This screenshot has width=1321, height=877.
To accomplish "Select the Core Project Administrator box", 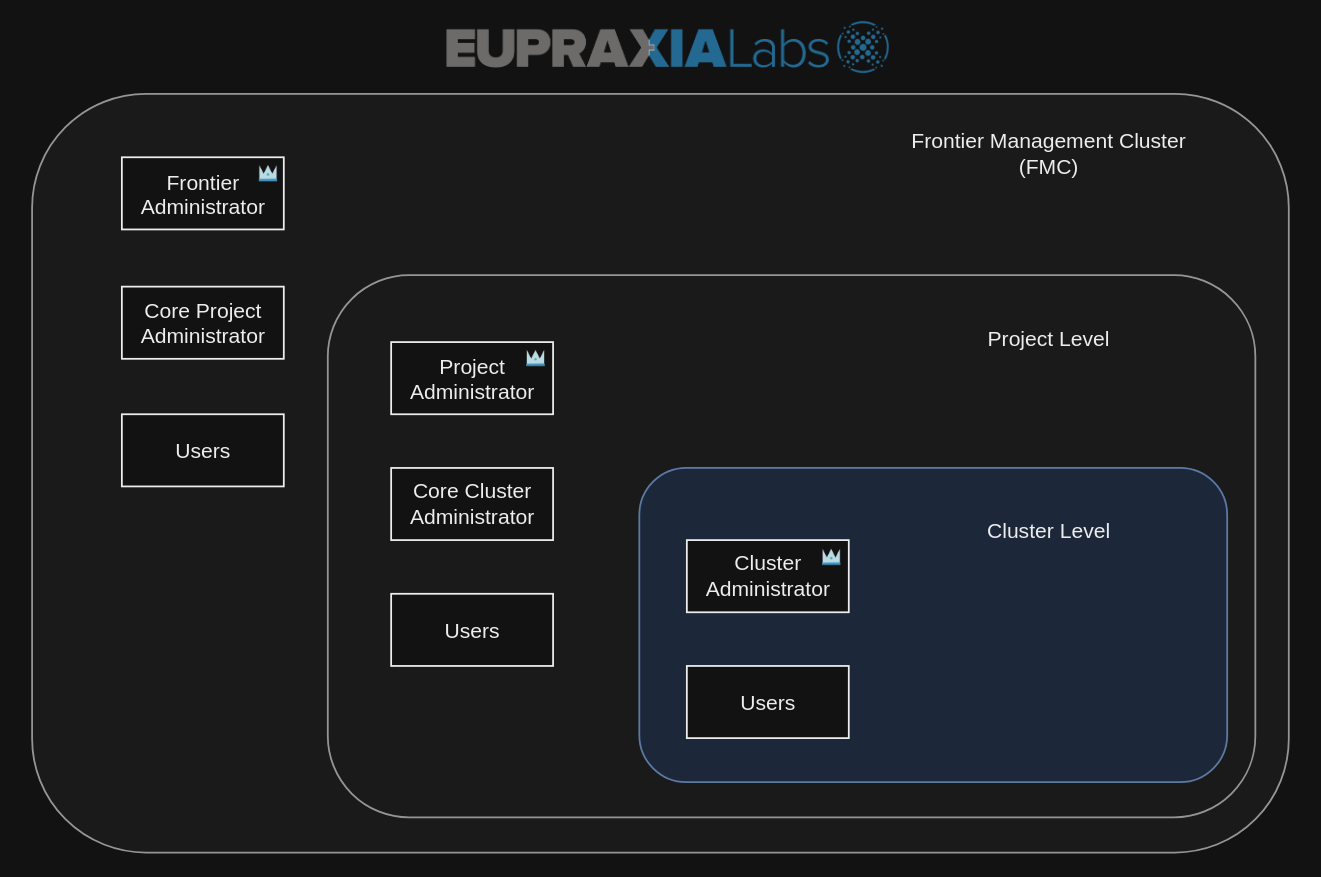I will click(x=203, y=323).
